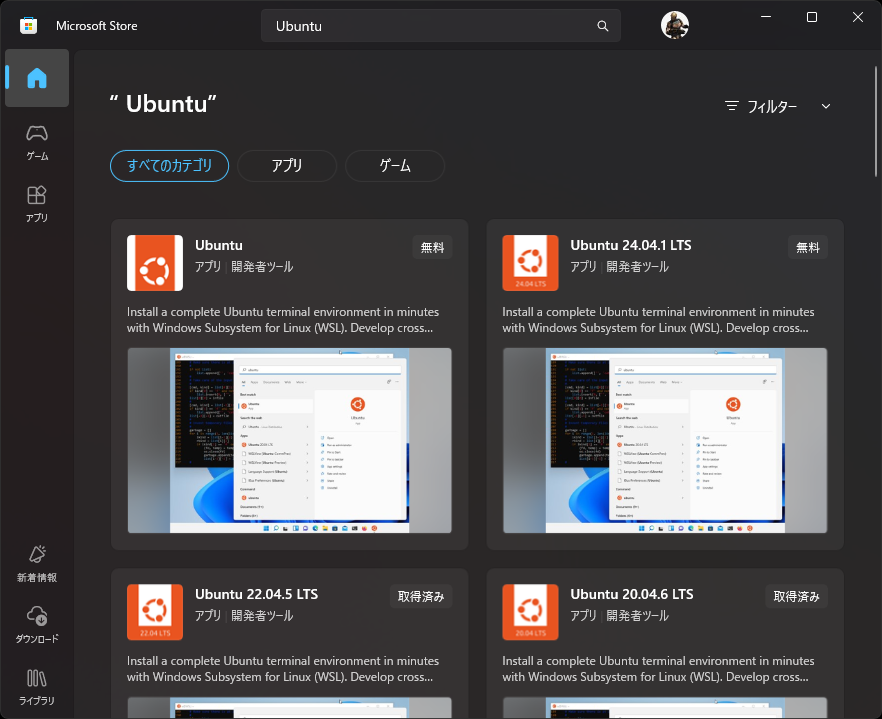Click the search magnifier icon
The height and width of the screenshot is (719, 882).
602,26
